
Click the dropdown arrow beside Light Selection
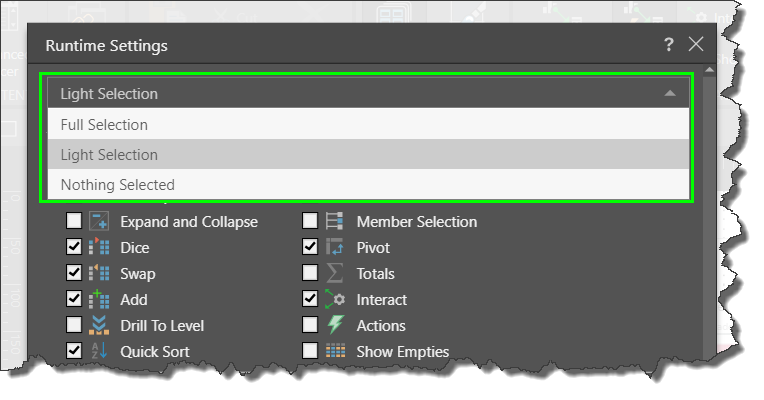[x=669, y=94]
